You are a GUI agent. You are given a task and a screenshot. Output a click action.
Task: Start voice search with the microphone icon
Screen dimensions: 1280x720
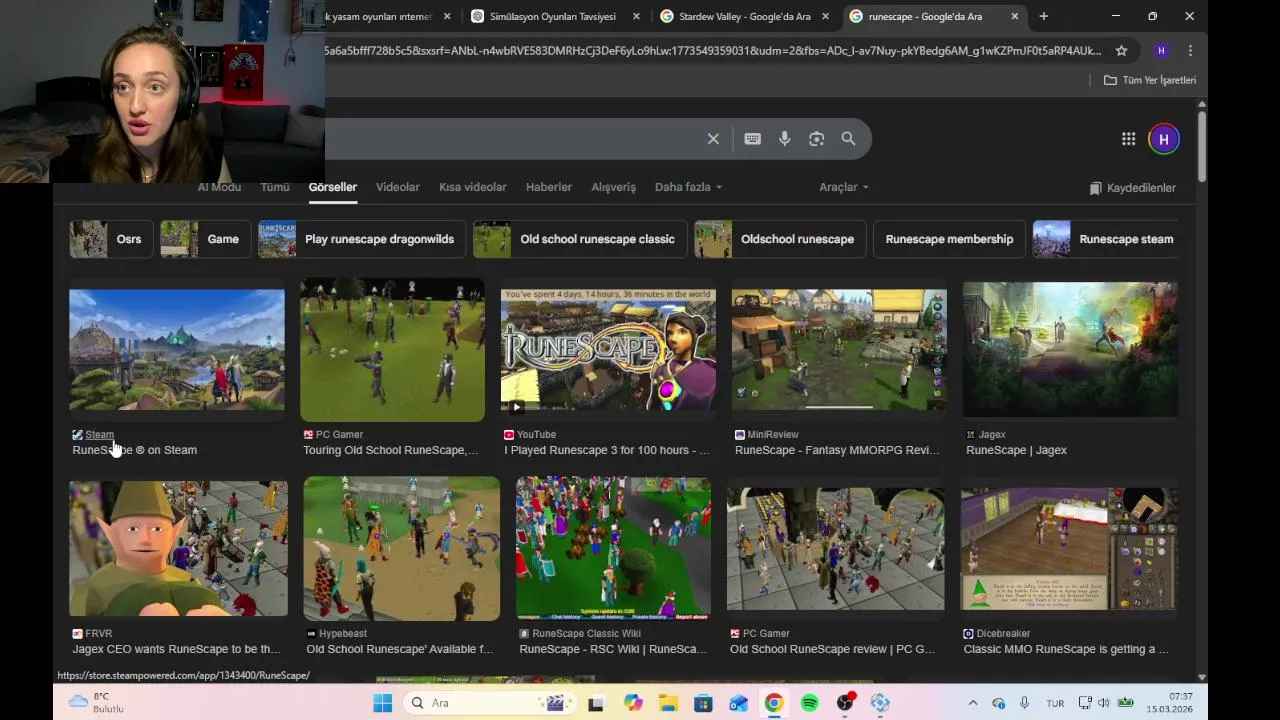(x=785, y=139)
